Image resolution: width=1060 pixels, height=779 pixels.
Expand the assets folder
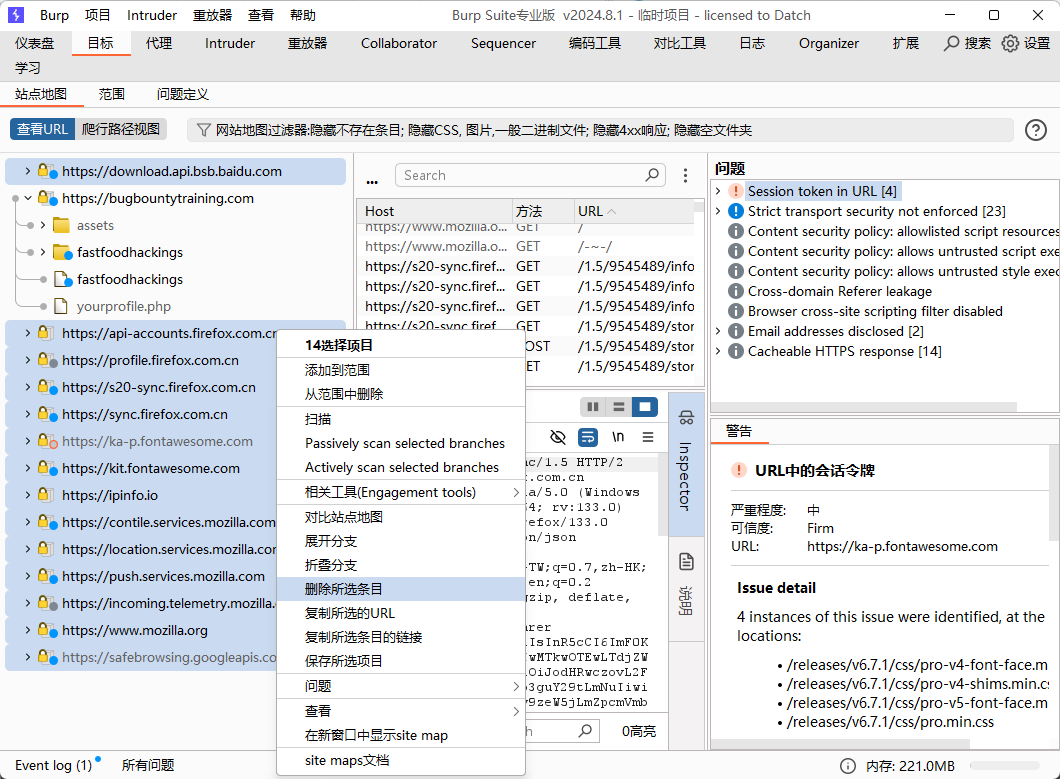(43, 225)
